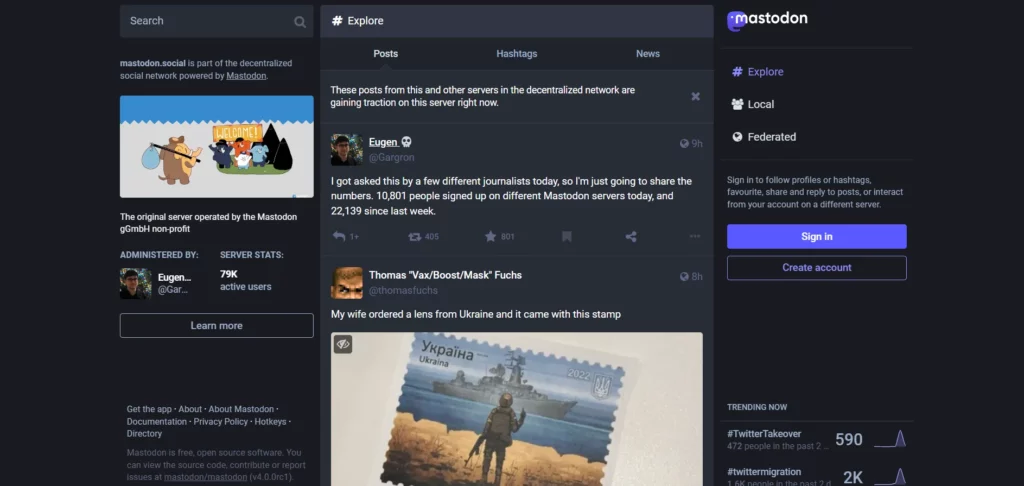Open the Ukraine stamp image
1024x486 pixels.
pos(517,410)
